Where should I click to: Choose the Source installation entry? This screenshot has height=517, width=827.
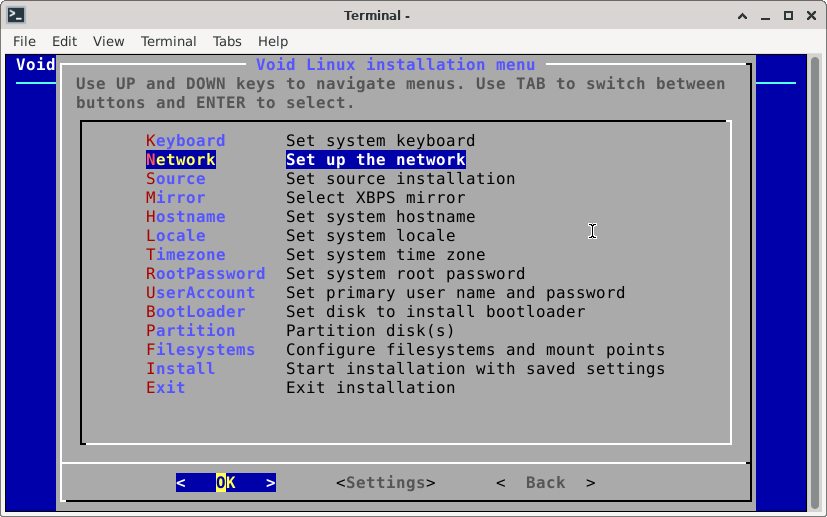[175, 179]
